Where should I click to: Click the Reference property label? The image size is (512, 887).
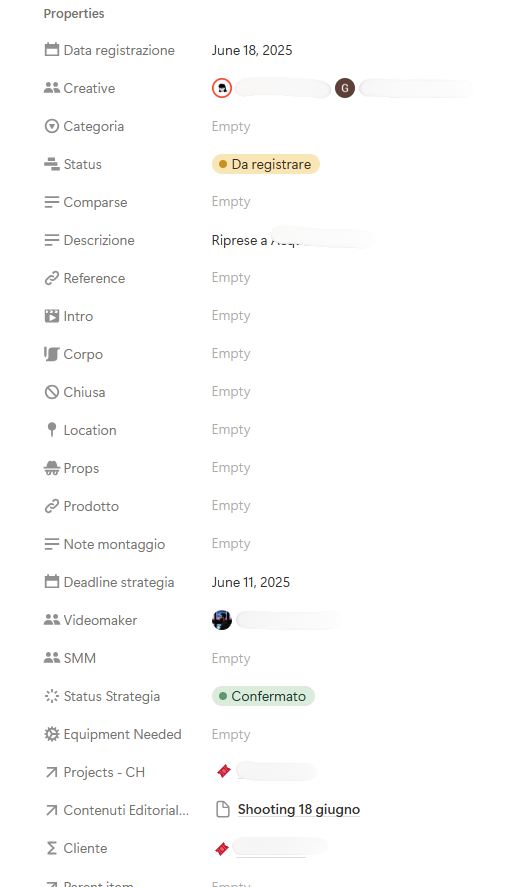tap(94, 278)
